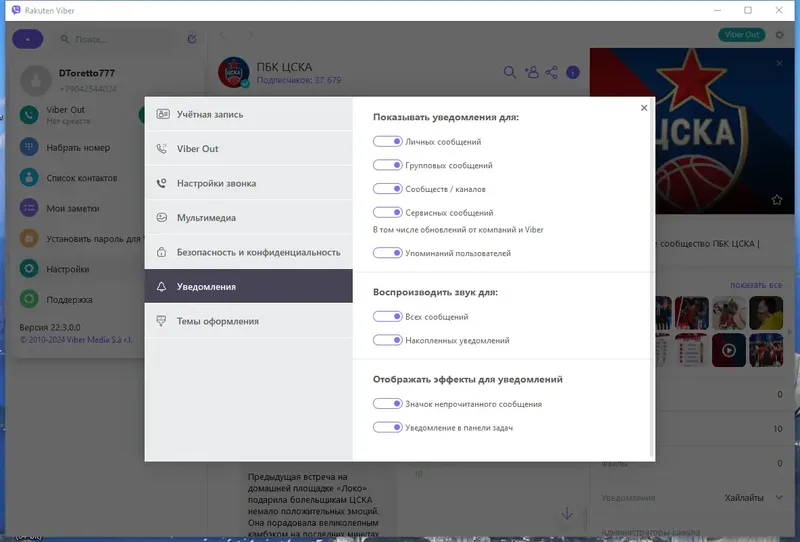
Task: Click the Набрать номер dialpad icon
Action: coord(29,147)
